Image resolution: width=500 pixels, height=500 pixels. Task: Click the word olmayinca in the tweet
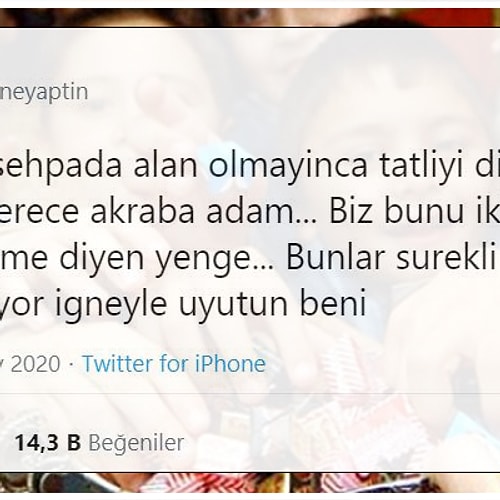point(288,166)
